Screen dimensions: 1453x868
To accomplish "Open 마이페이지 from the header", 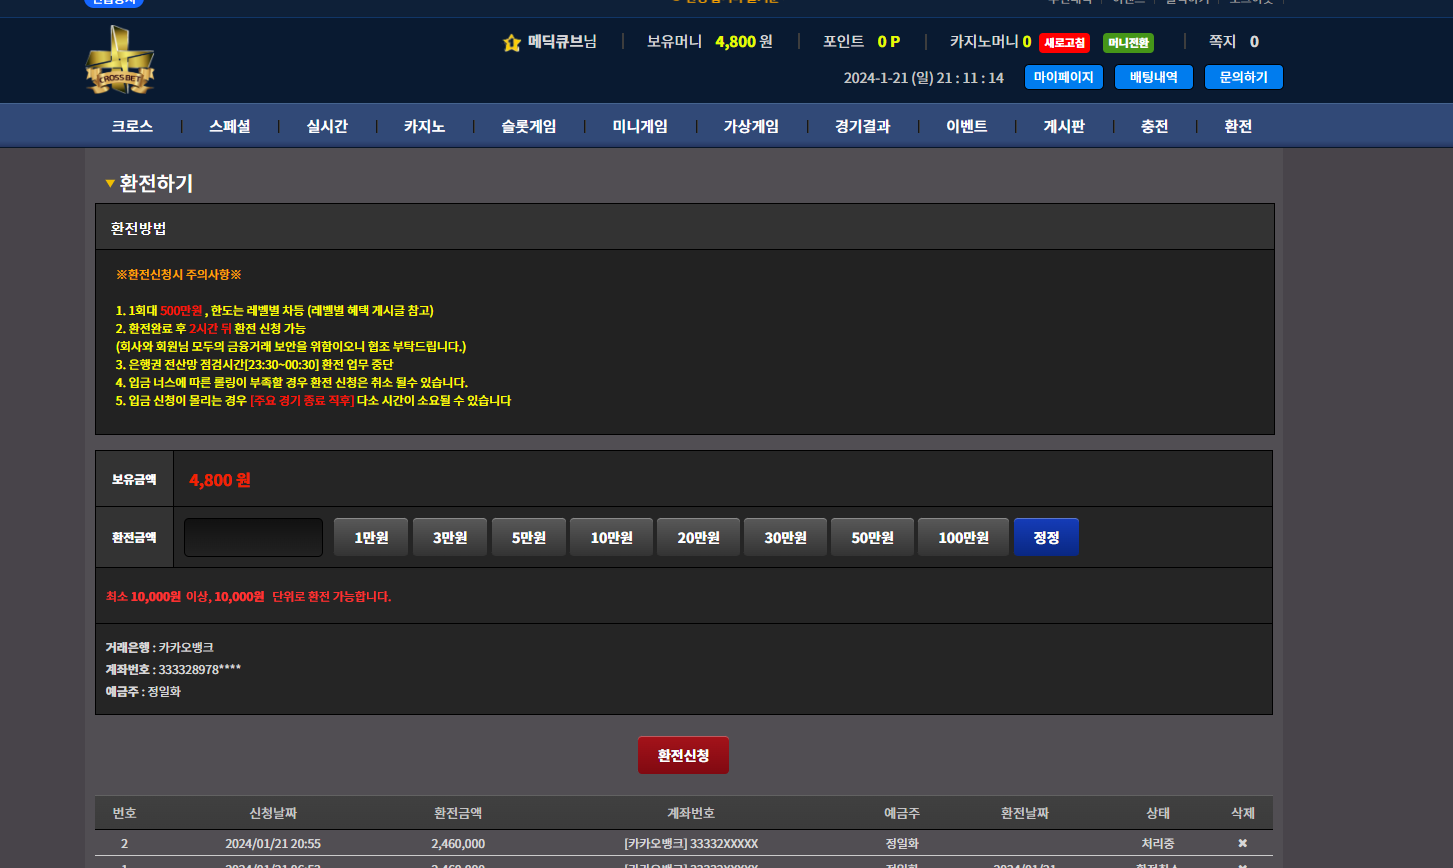I will pos(1063,77).
